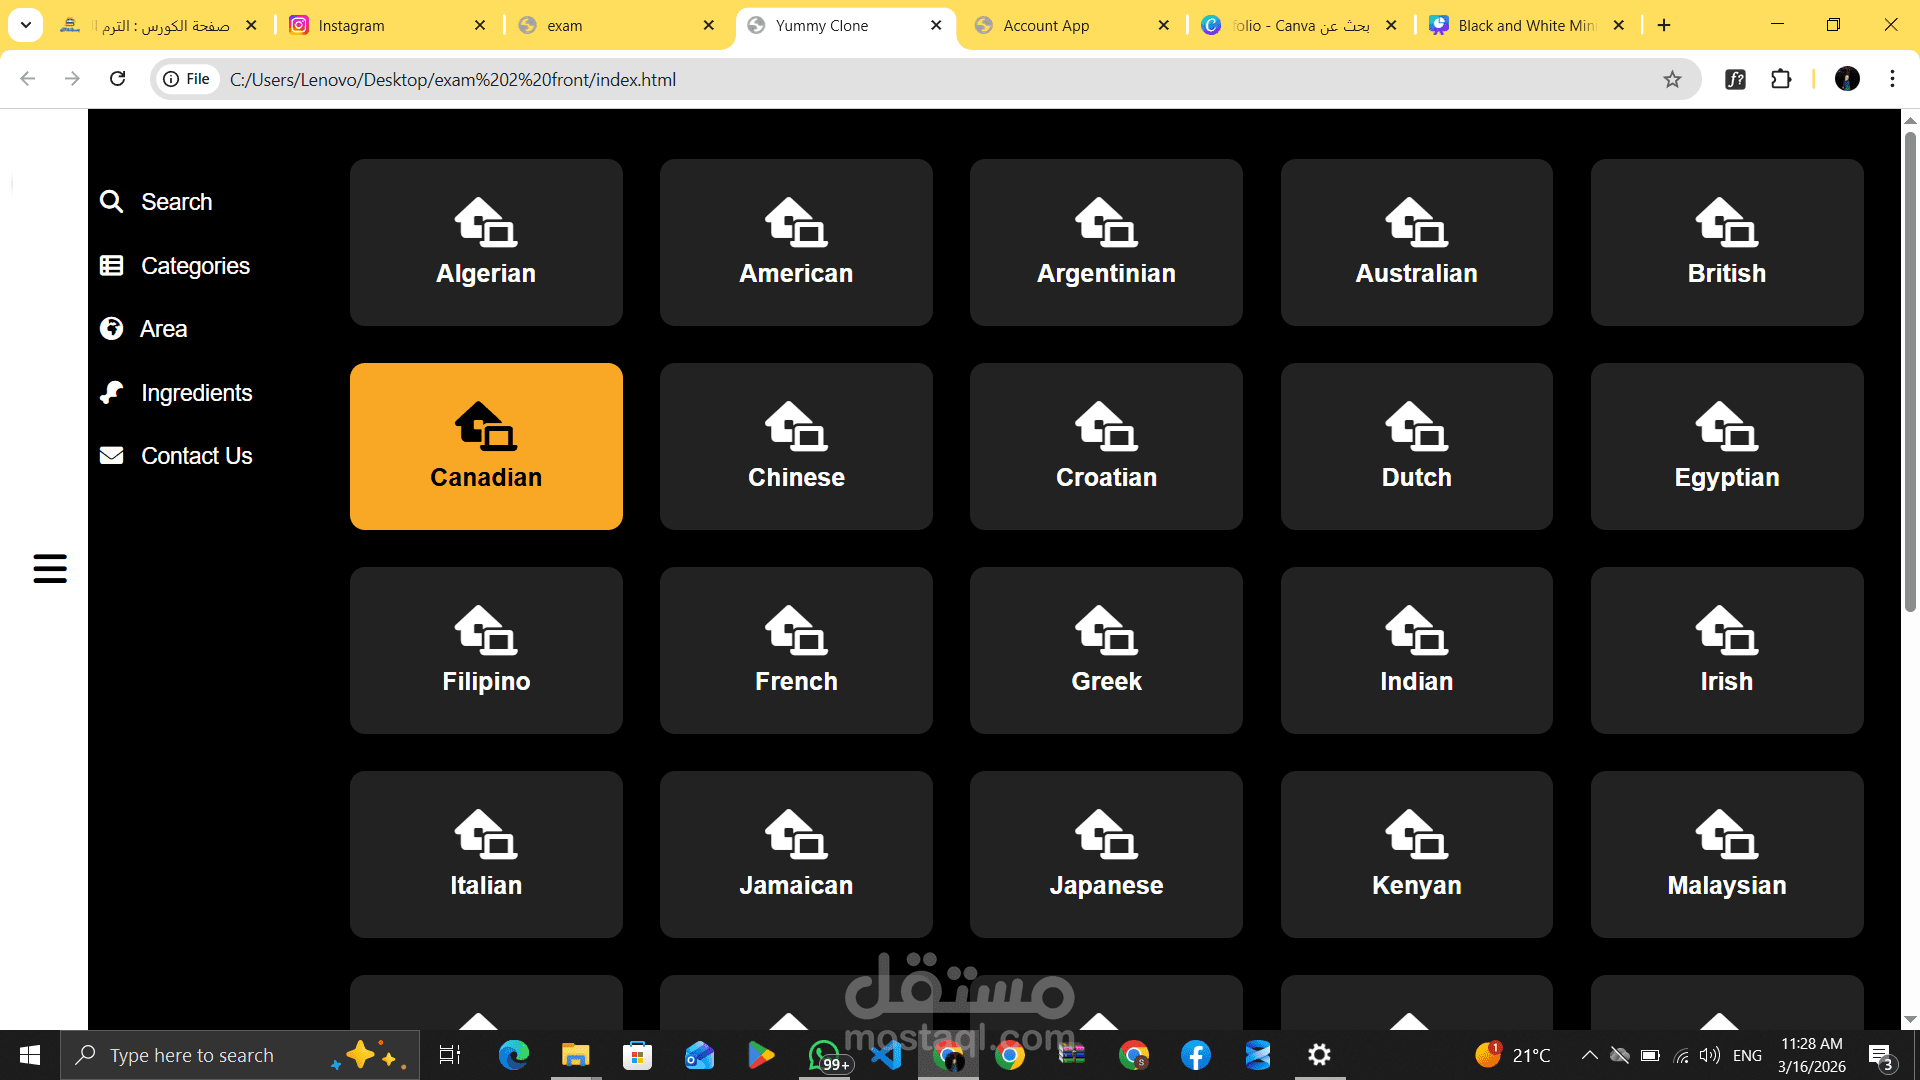Click the Ingredients drumstick icon

click(x=111, y=393)
